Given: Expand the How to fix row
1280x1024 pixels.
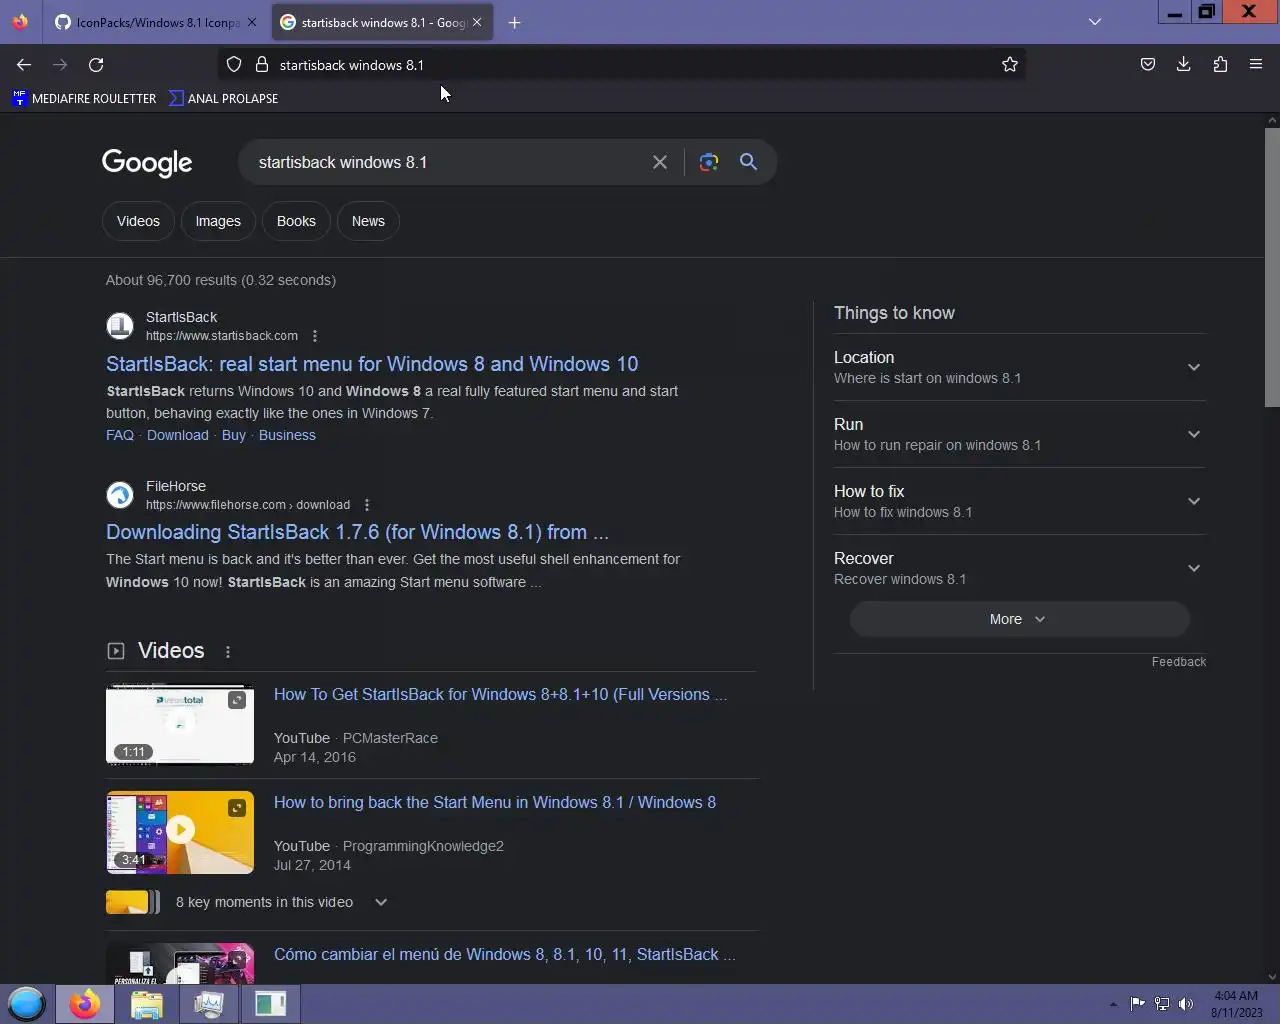Looking at the screenshot, I should point(1019,501).
